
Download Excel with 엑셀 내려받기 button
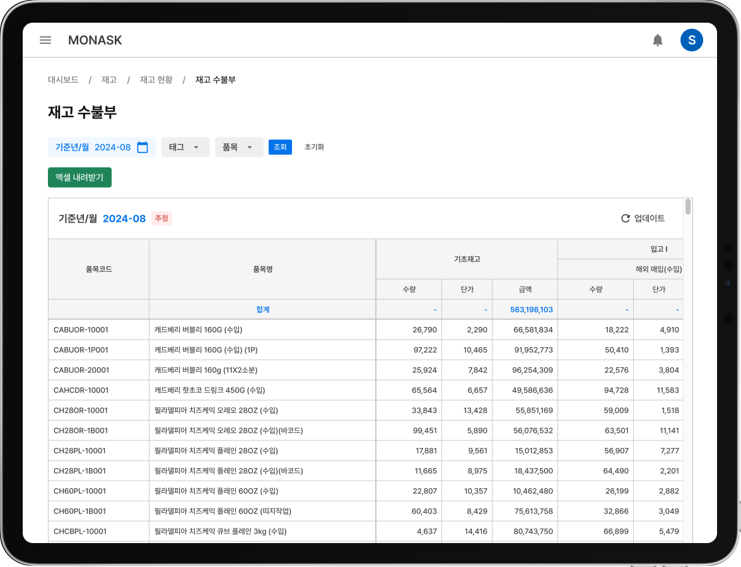[x=80, y=177]
